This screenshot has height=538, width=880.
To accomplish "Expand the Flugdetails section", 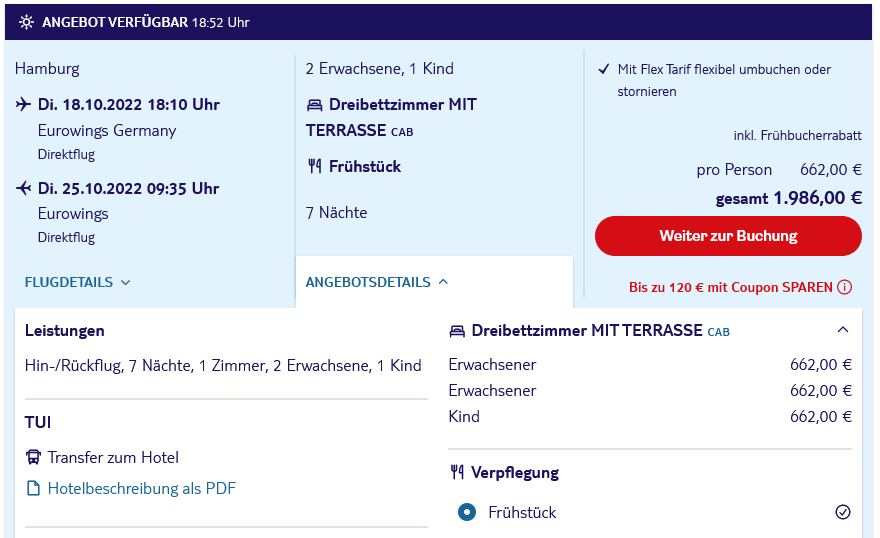I will point(77,282).
